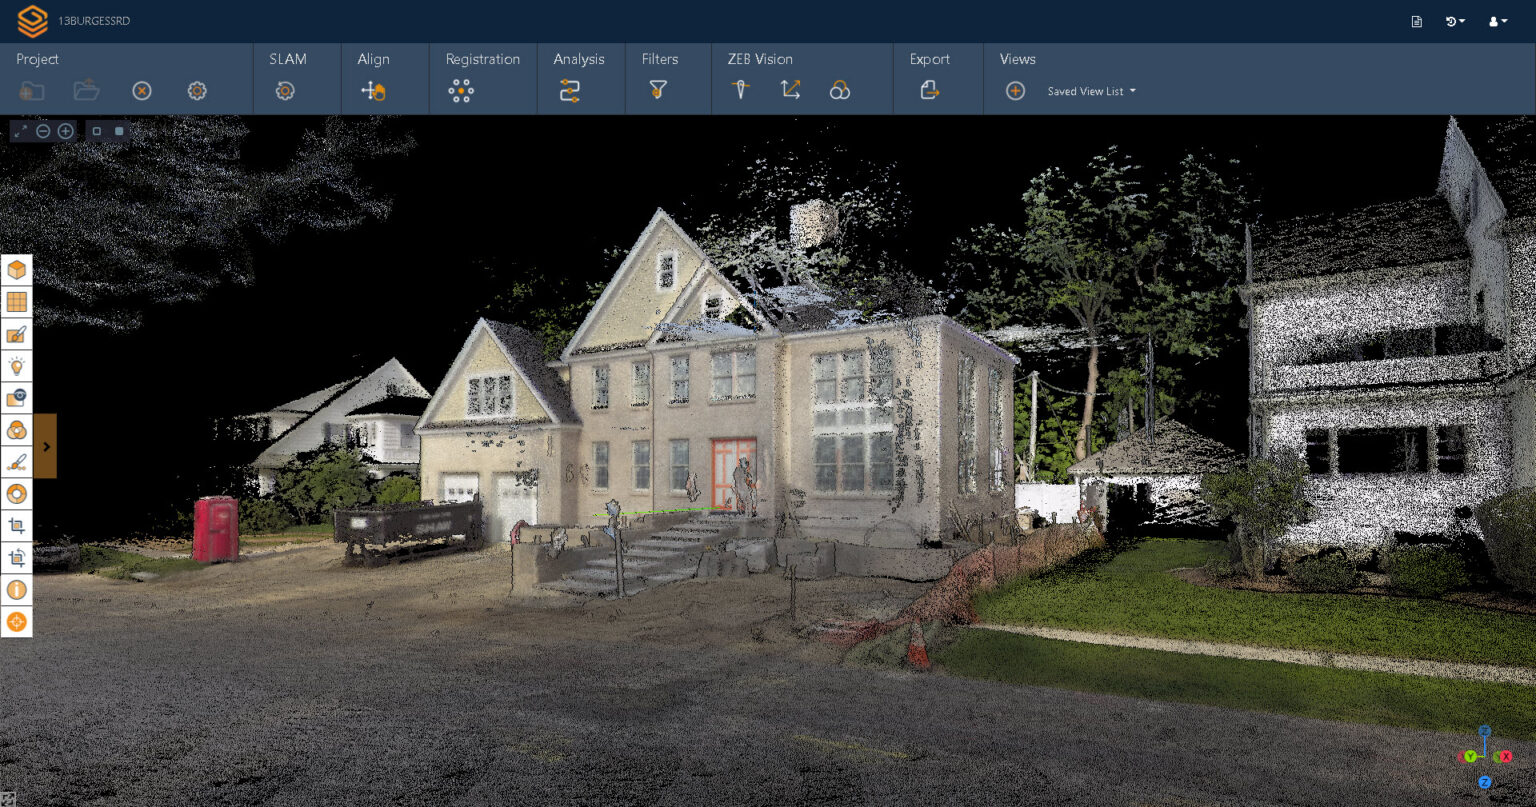
Task: Add a new saved view with the plus button
Action: coord(1016,91)
